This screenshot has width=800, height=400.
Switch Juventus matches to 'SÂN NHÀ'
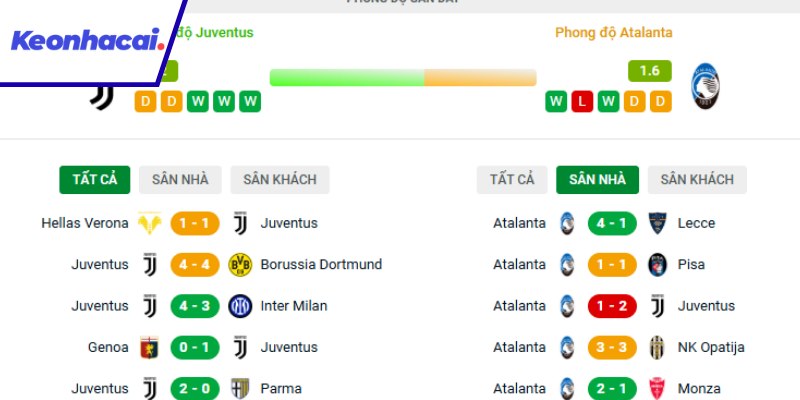point(180,180)
